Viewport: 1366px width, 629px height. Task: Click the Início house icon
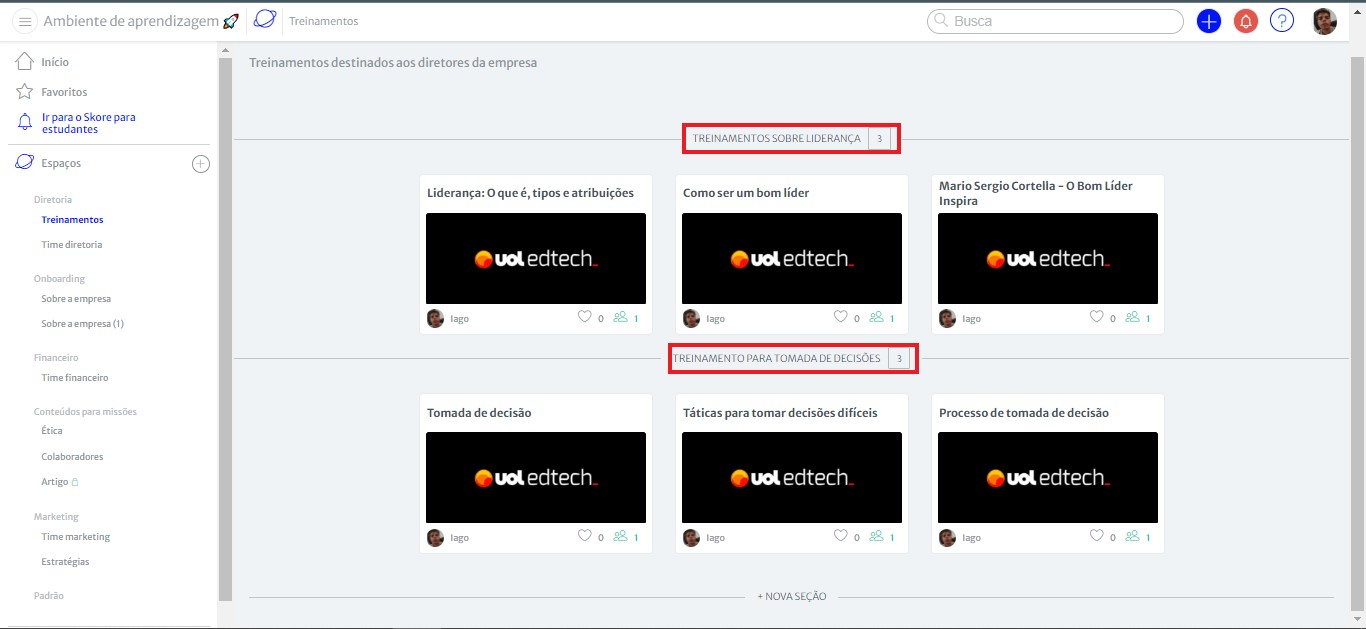point(25,62)
